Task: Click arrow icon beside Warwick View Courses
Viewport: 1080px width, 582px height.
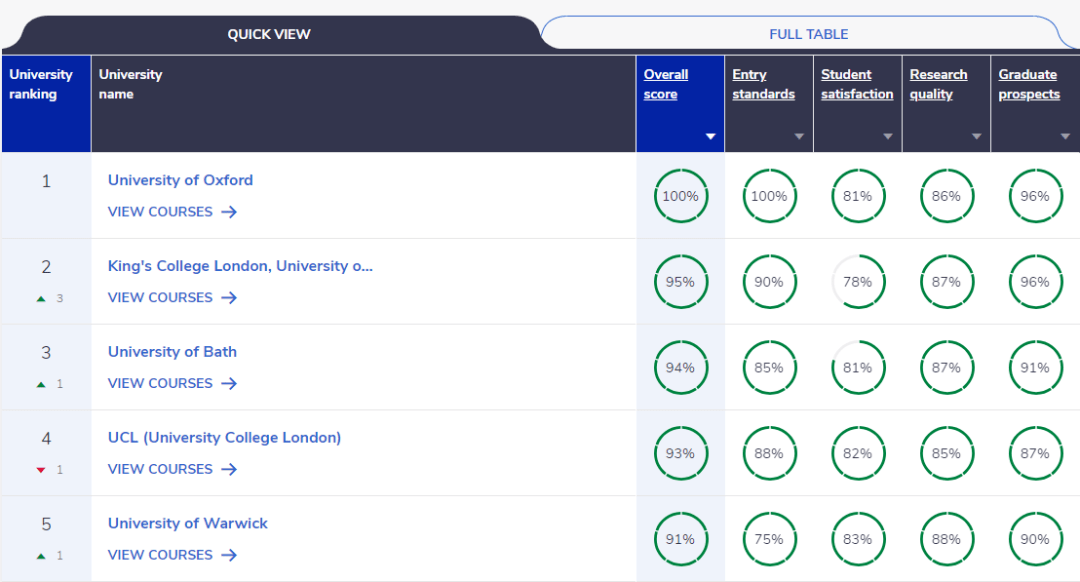Action: 229,555
